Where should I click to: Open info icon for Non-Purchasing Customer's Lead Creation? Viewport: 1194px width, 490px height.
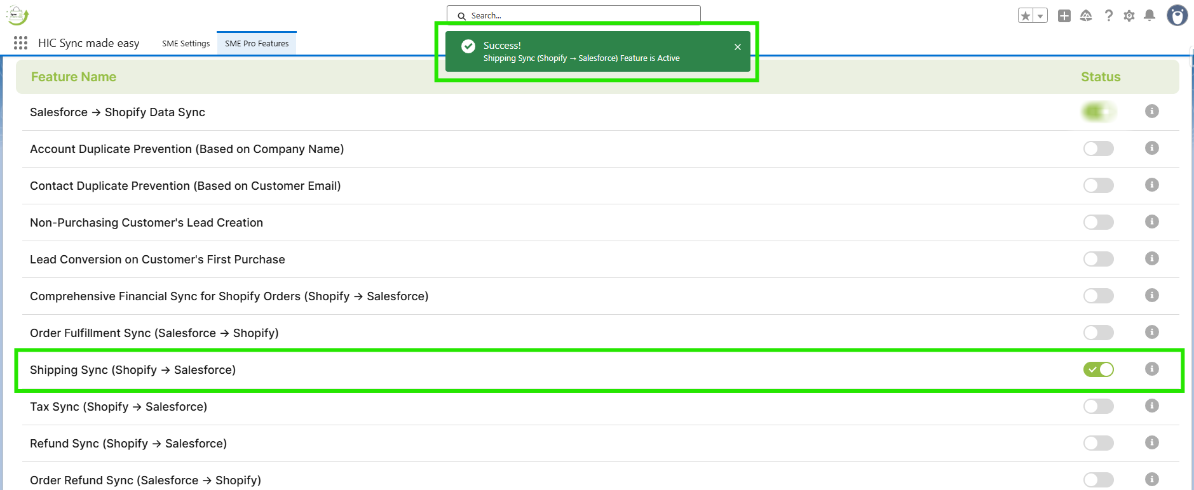(1152, 221)
